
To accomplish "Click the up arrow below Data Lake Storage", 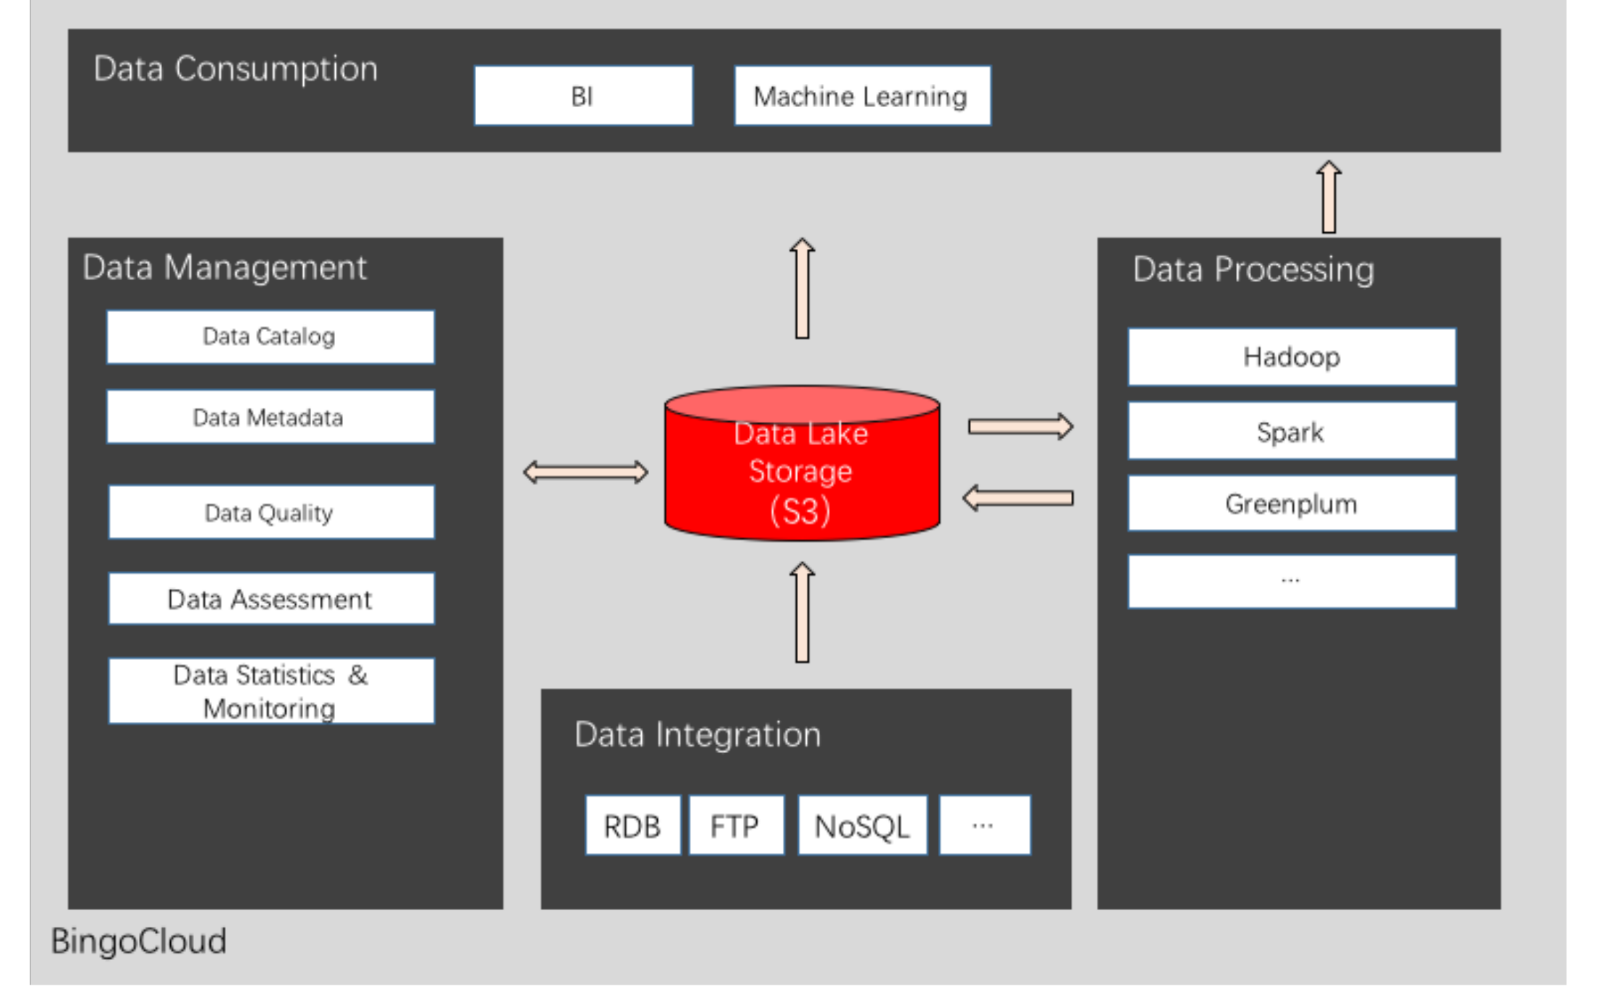I will coord(802,612).
